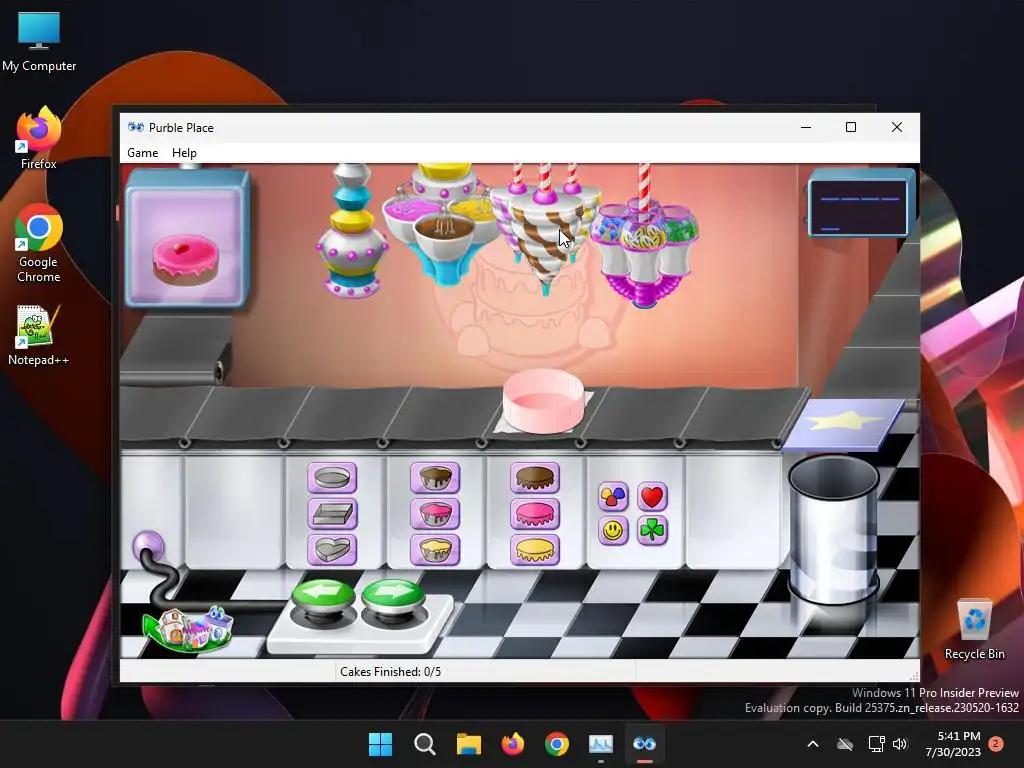Open the volume control in tray
Image resolution: width=1024 pixels, height=768 pixels.
point(900,744)
